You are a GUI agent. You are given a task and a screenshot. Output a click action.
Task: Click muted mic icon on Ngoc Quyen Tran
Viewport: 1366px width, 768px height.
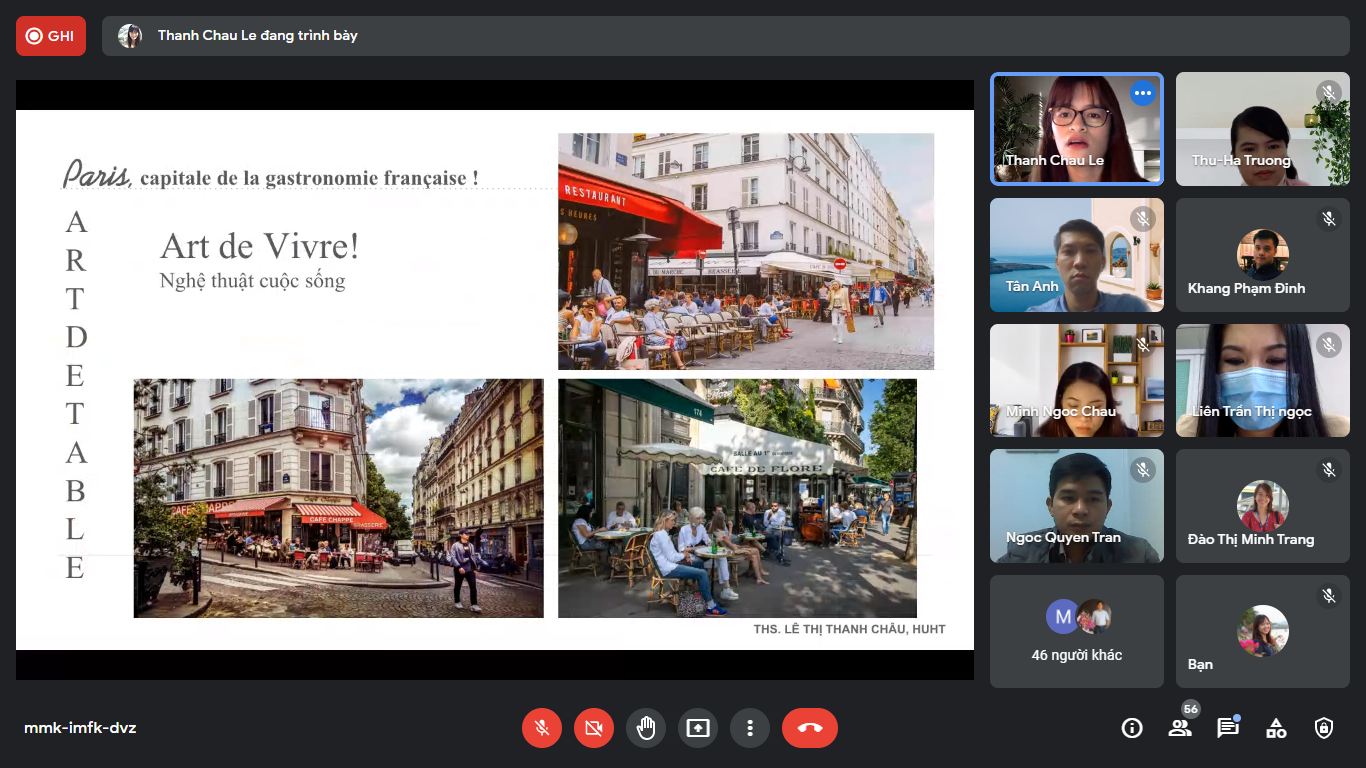click(x=1143, y=470)
